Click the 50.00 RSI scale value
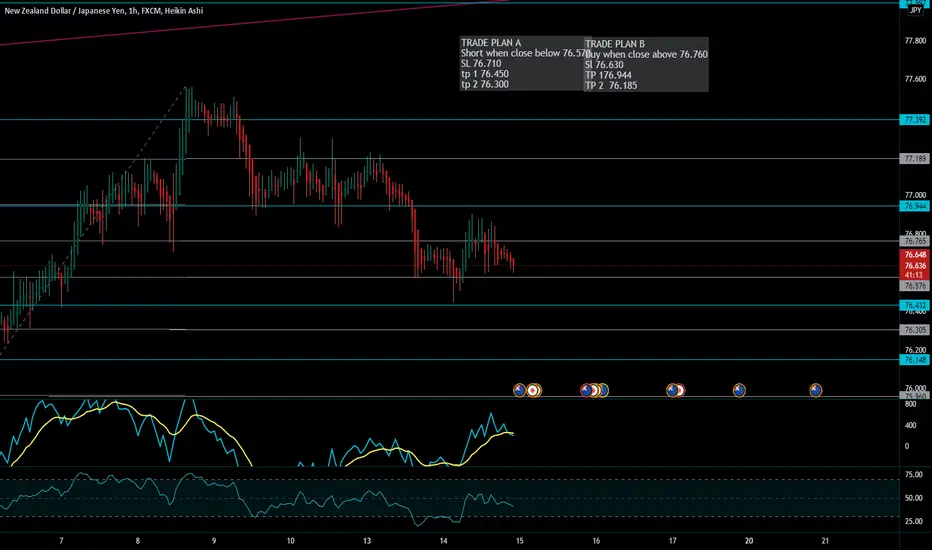932x550 pixels. (914, 498)
